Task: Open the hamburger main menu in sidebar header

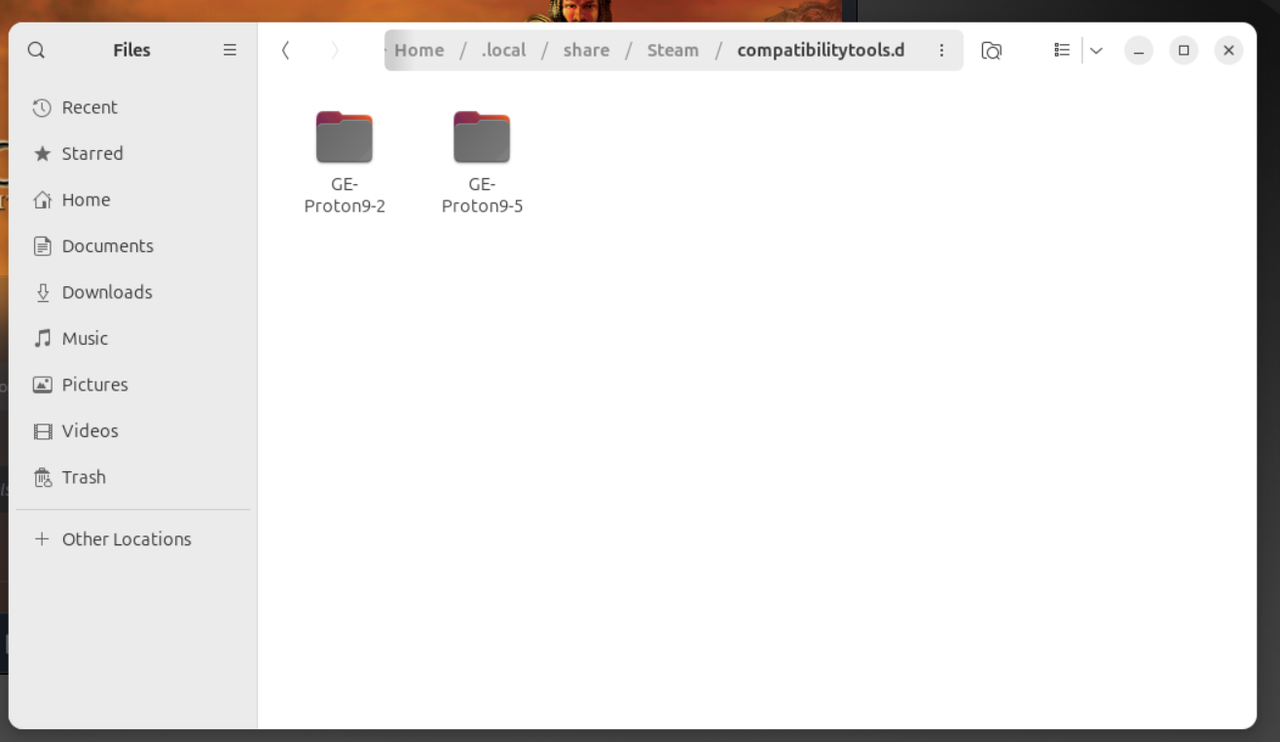Action: pos(230,50)
